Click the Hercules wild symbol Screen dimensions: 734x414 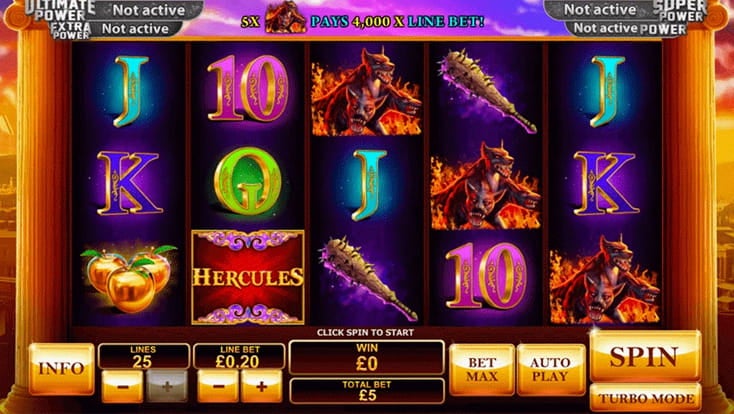point(248,277)
